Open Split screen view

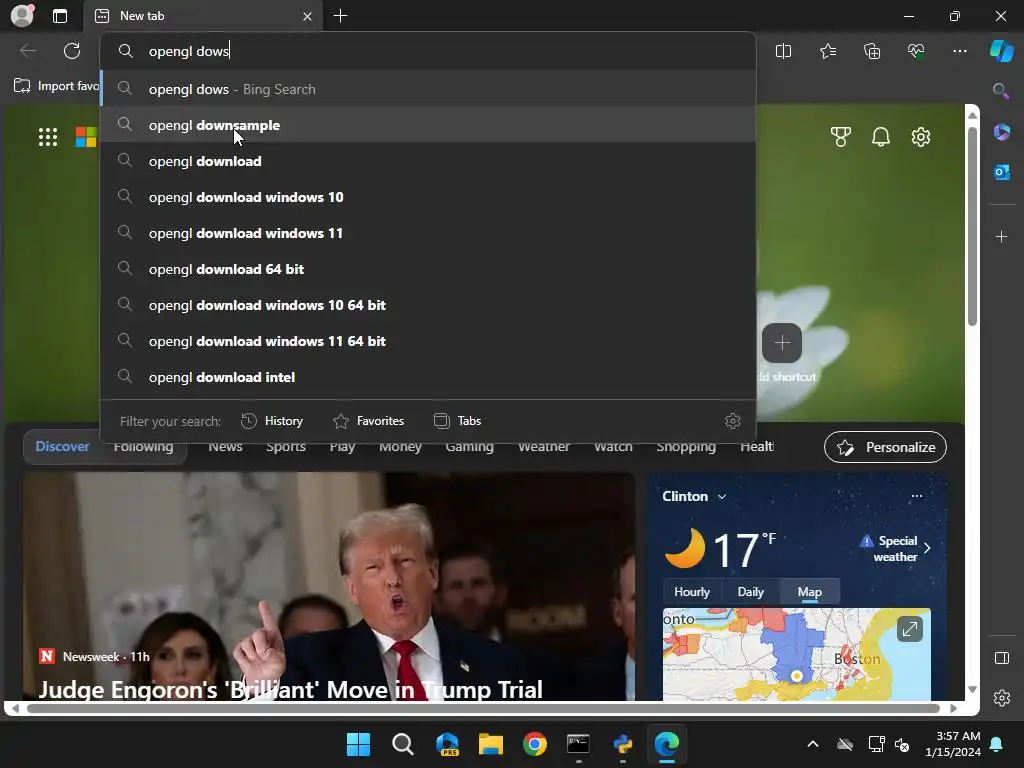[783, 51]
